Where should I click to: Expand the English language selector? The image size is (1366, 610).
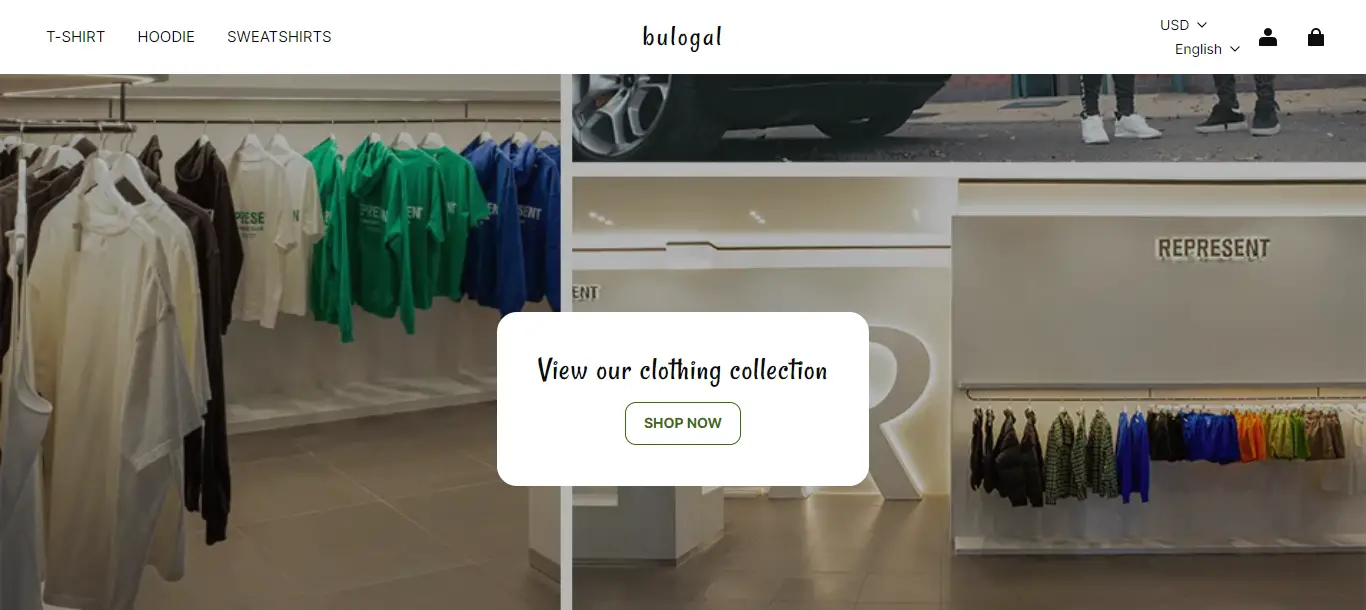coord(1207,49)
